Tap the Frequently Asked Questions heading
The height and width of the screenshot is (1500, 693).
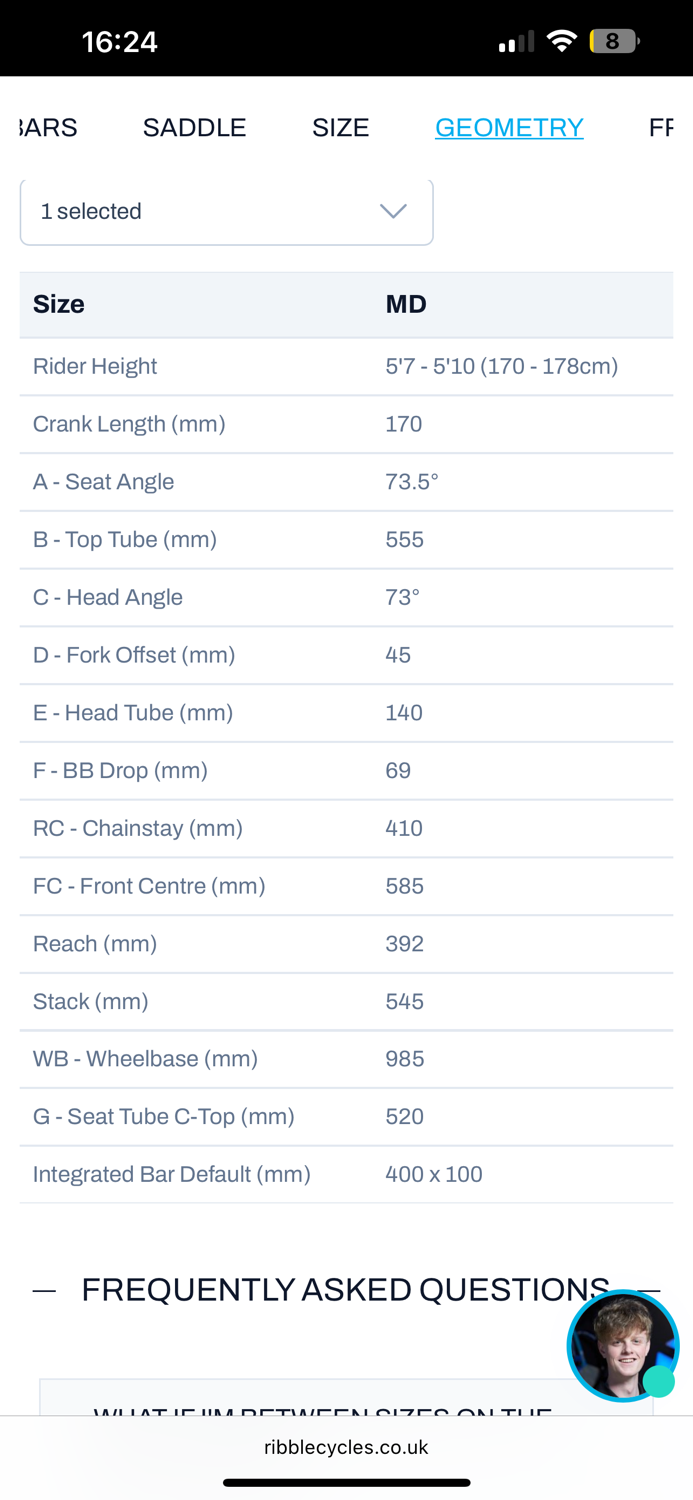[x=345, y=1290]
